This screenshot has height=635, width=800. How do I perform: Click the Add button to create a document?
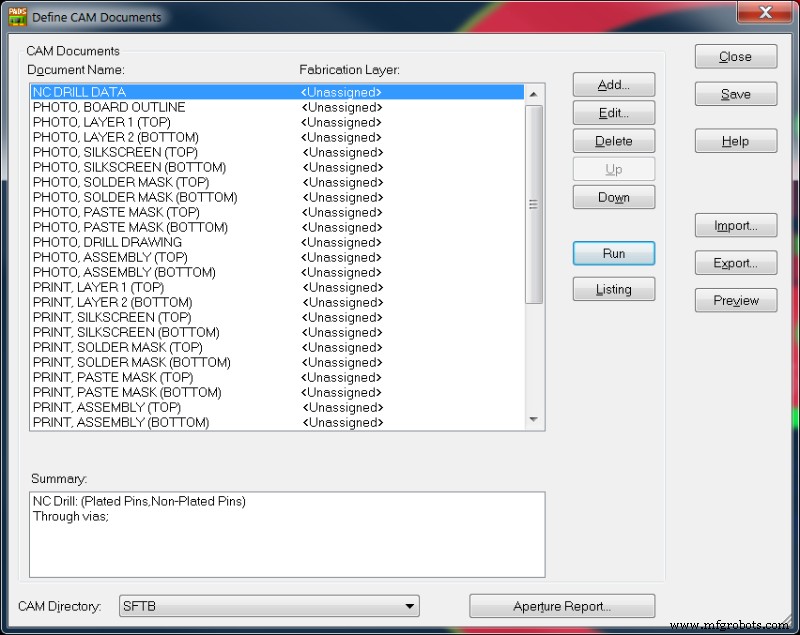(x=613, y=85)
